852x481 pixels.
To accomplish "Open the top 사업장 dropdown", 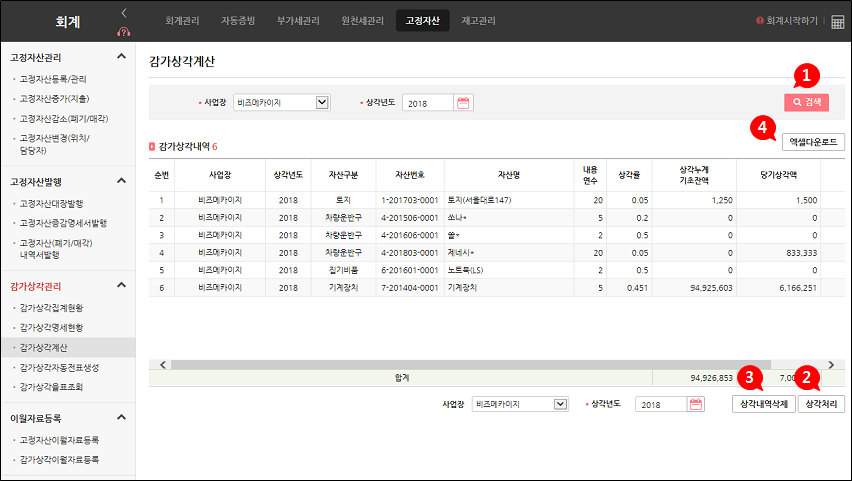I will pos(281,102).
